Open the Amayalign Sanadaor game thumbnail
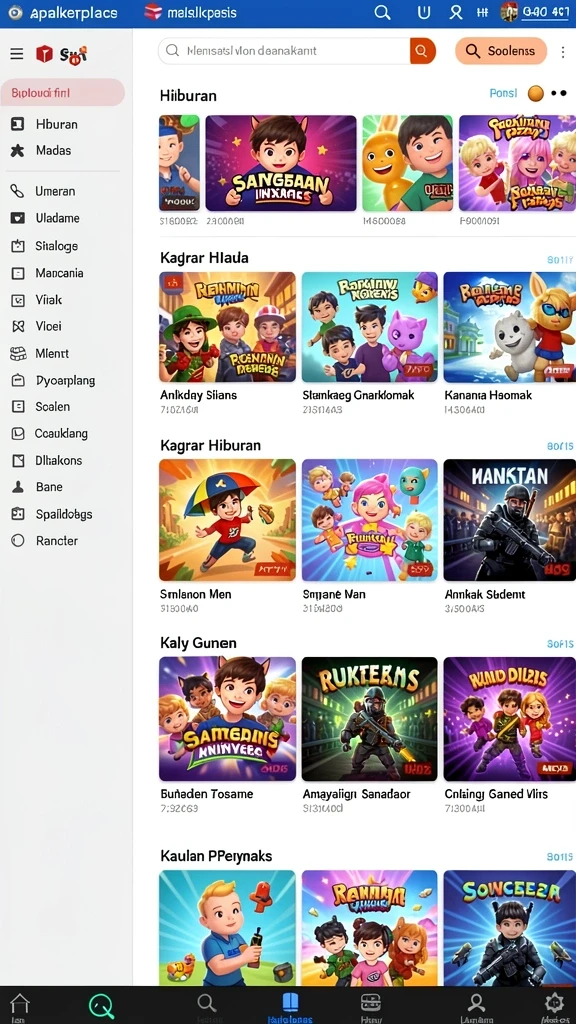This screenshot has width=576, height=1024. (x=370, y=719)
